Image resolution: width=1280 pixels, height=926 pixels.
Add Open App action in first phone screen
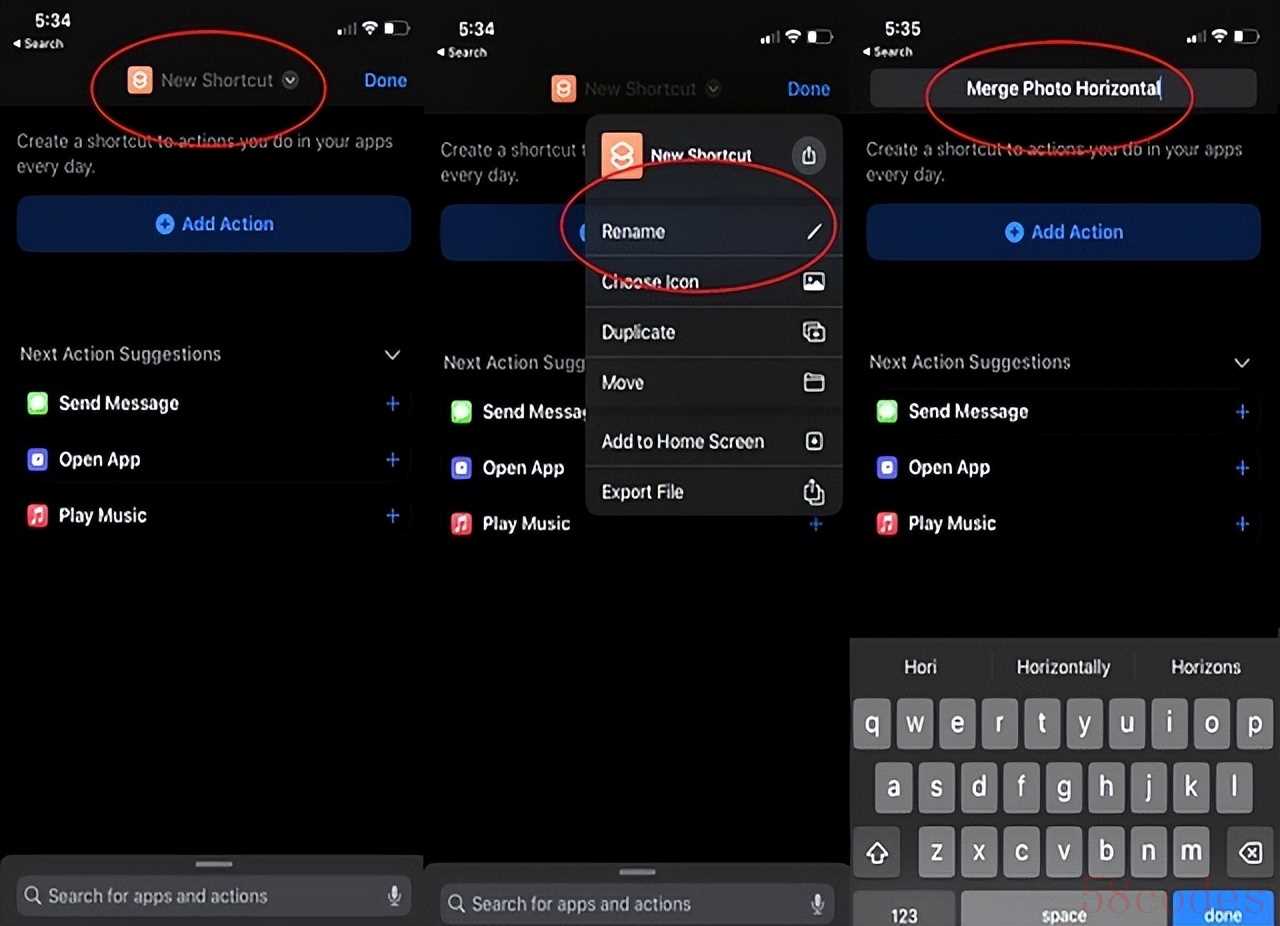393,460
